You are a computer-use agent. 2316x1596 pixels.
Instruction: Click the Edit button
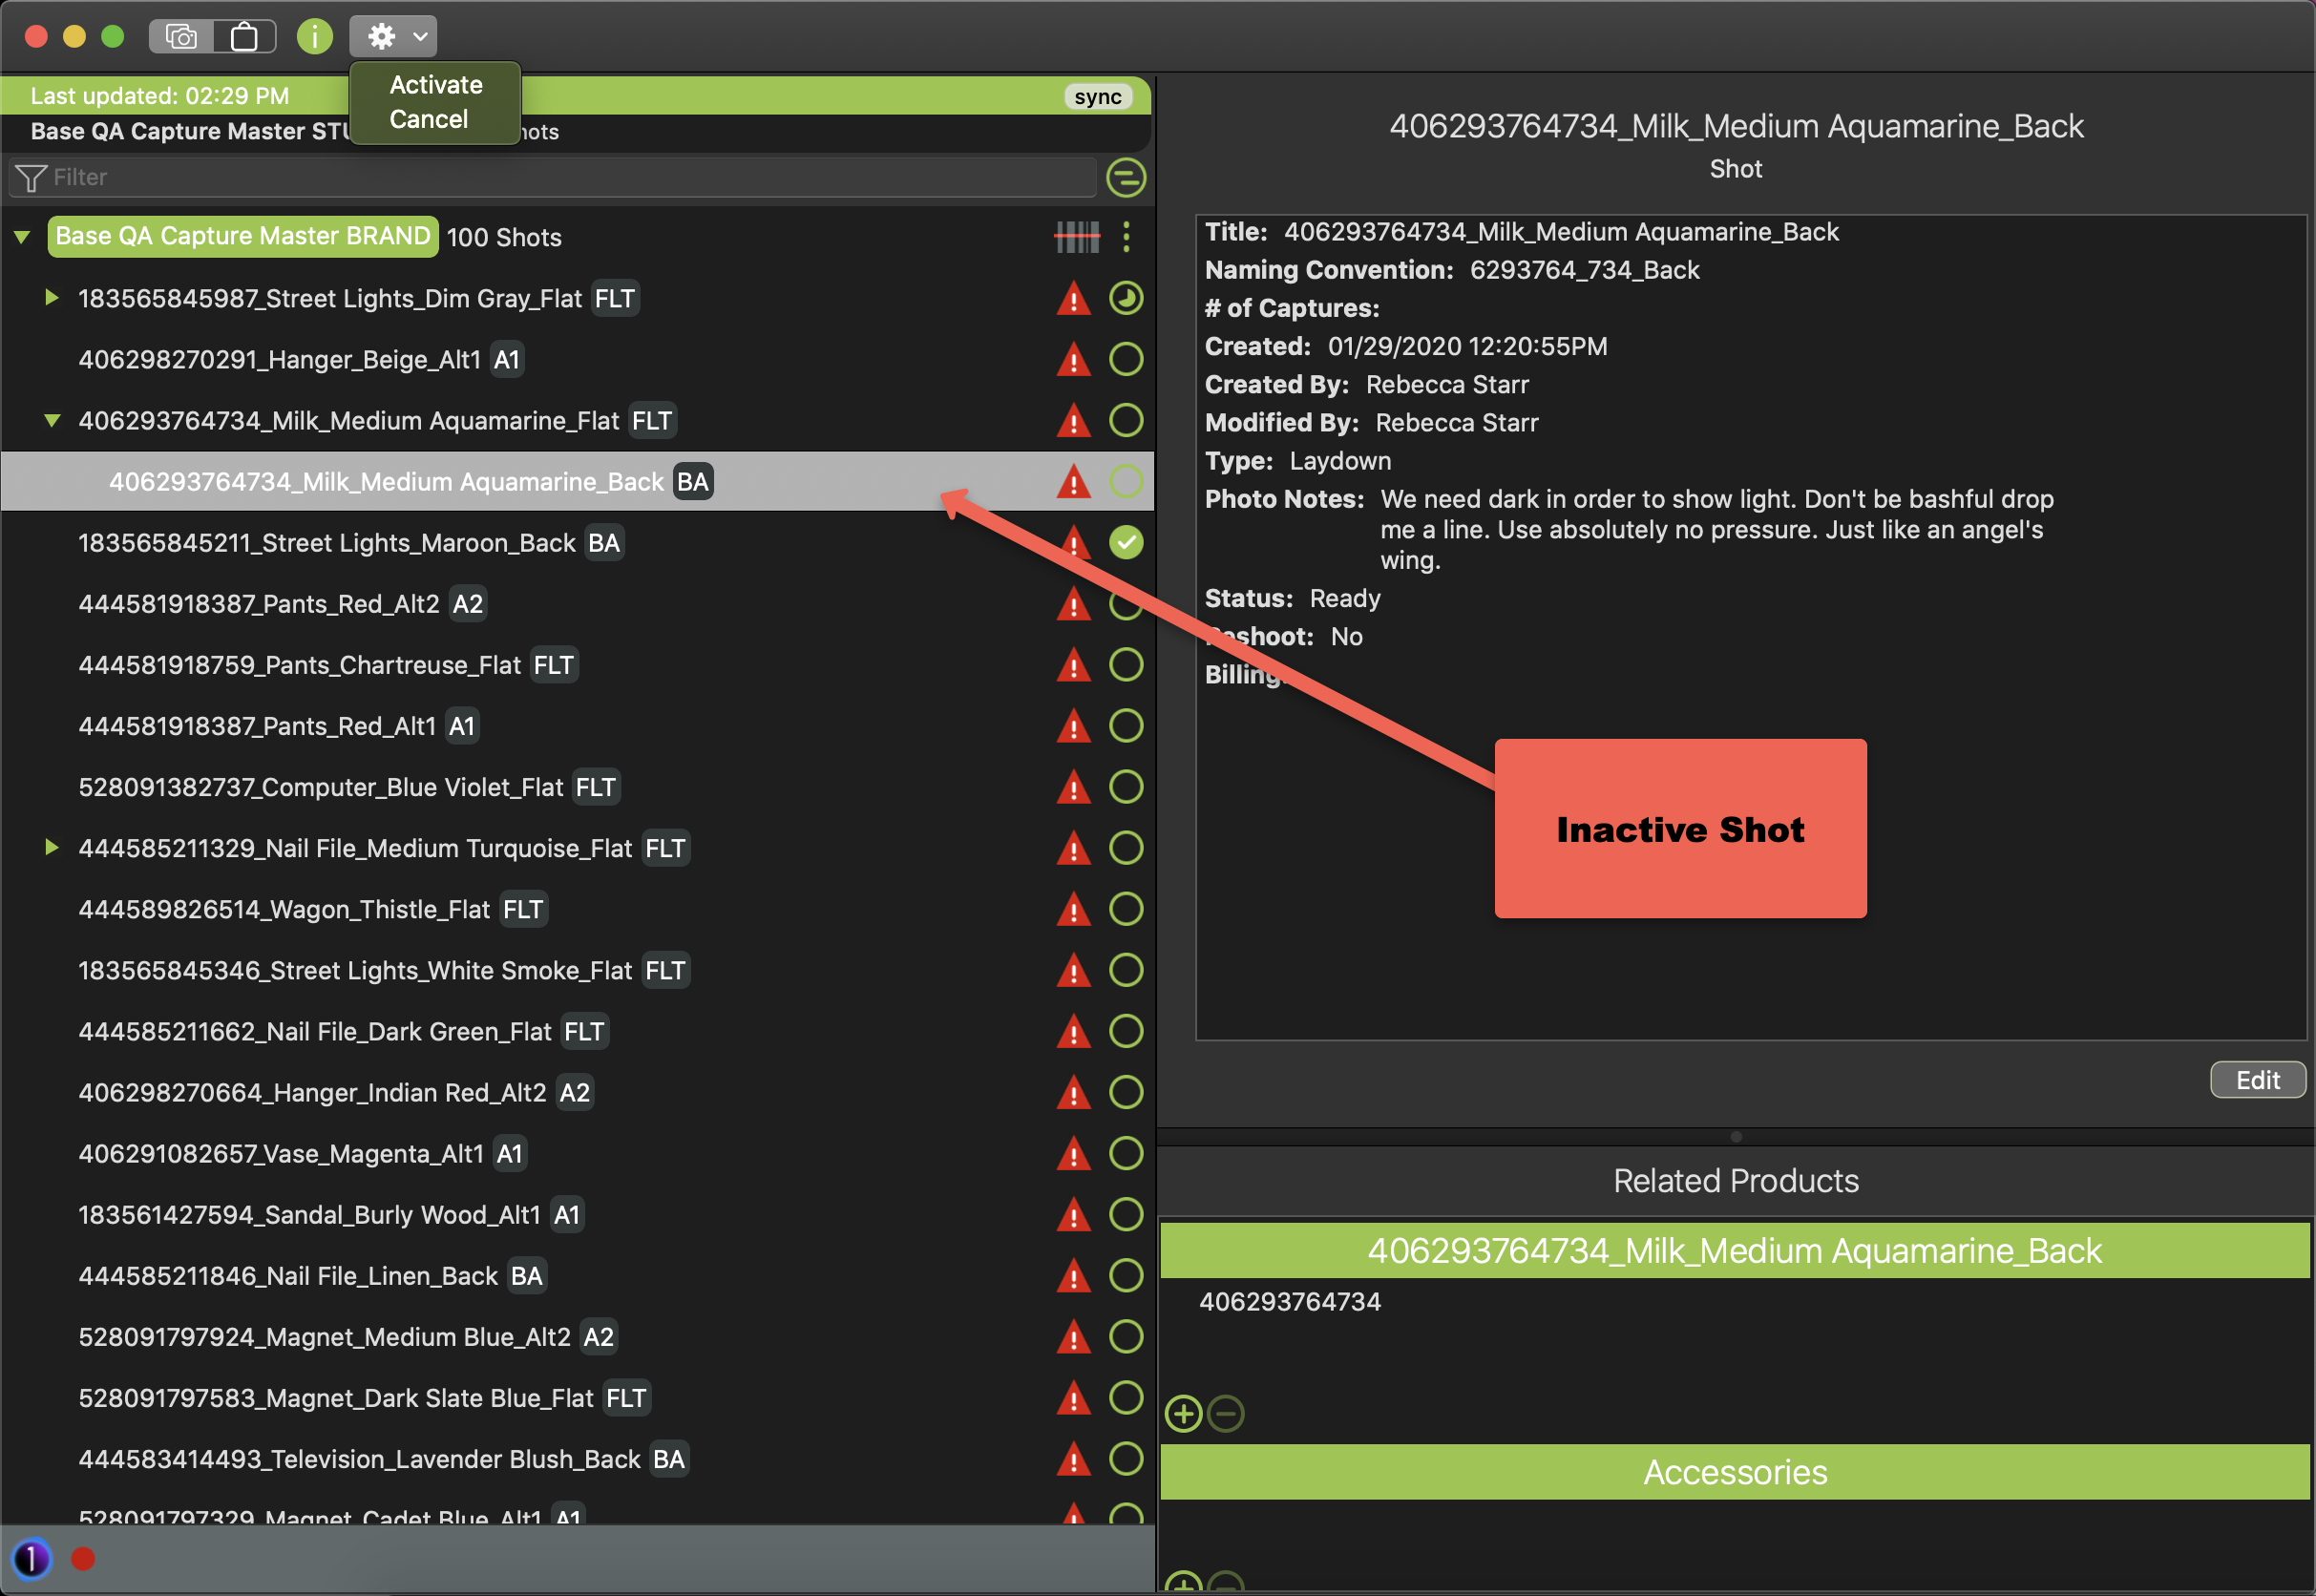click(2257, 1080)
